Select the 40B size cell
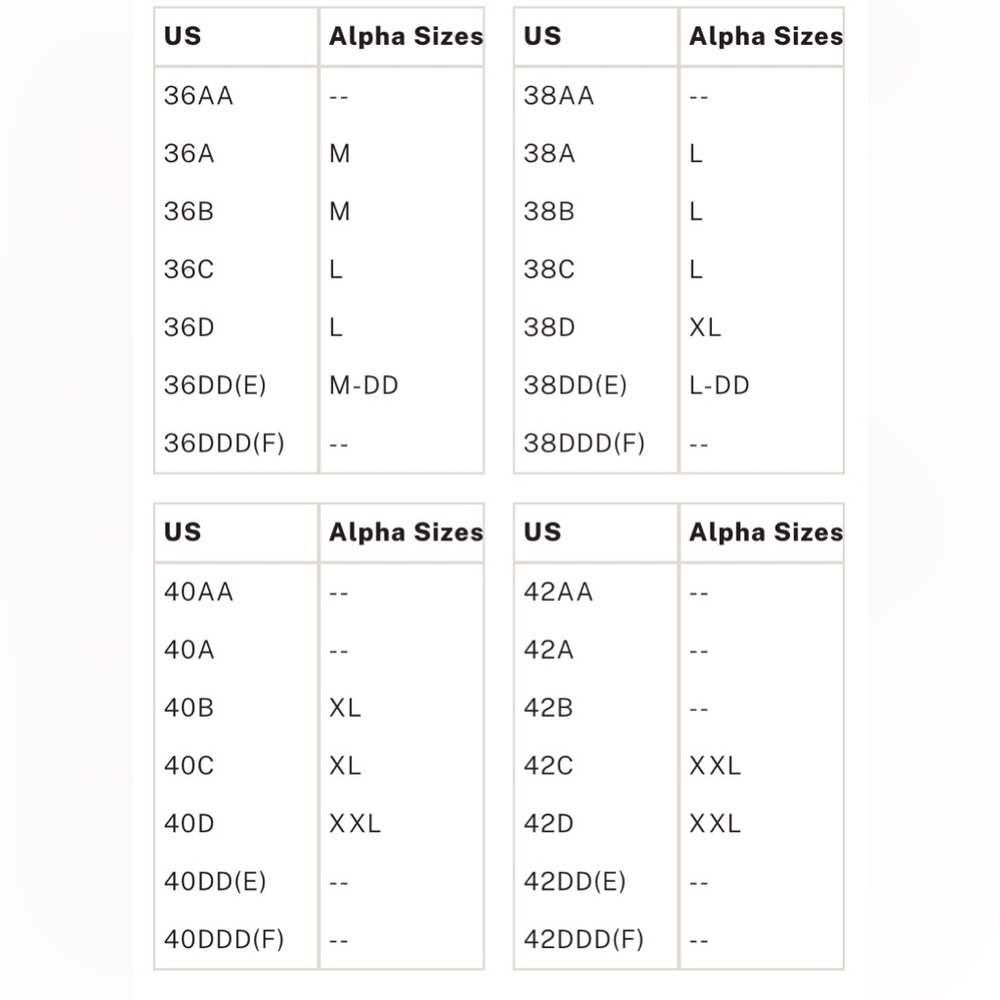The image size is (1000, 1000). [189, 708]
